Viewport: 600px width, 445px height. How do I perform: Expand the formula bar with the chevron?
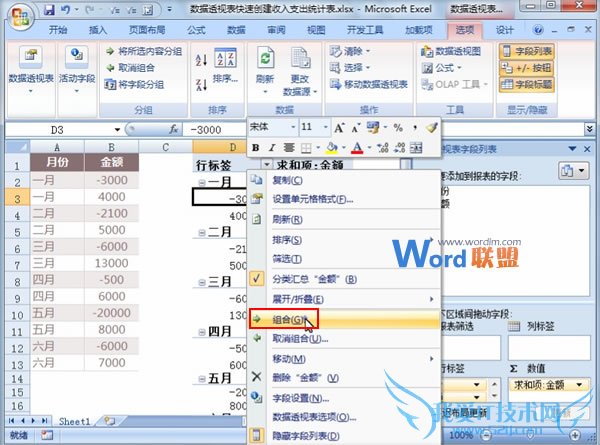pos(590,129)
